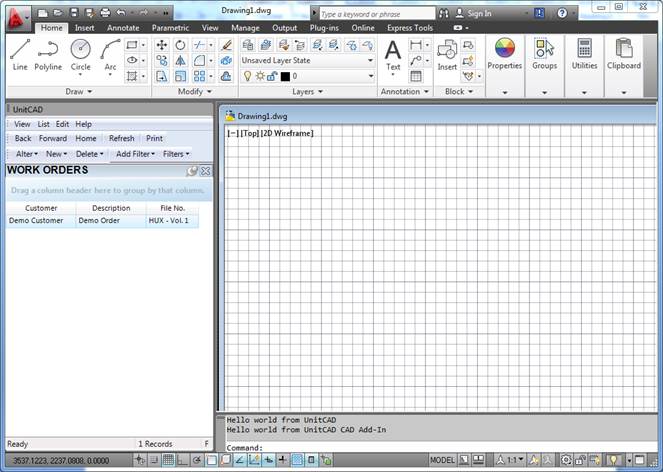The width and height of the screenshot is (663, 472).
Task: Click the Refresh button
Action: 121,139
